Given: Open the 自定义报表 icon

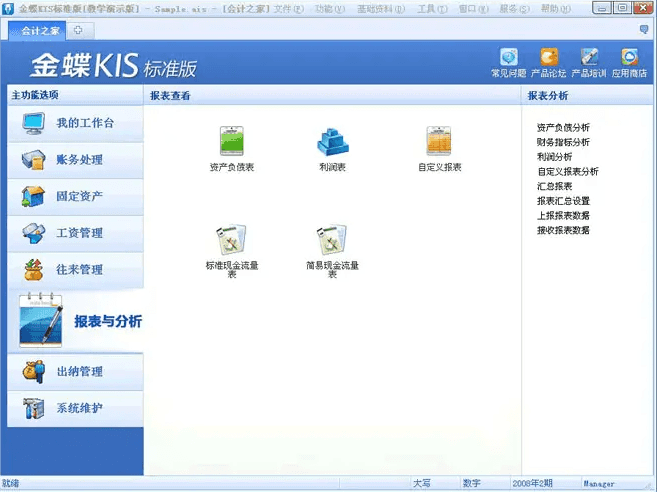Looking at the screenshot, I should 439,141.
